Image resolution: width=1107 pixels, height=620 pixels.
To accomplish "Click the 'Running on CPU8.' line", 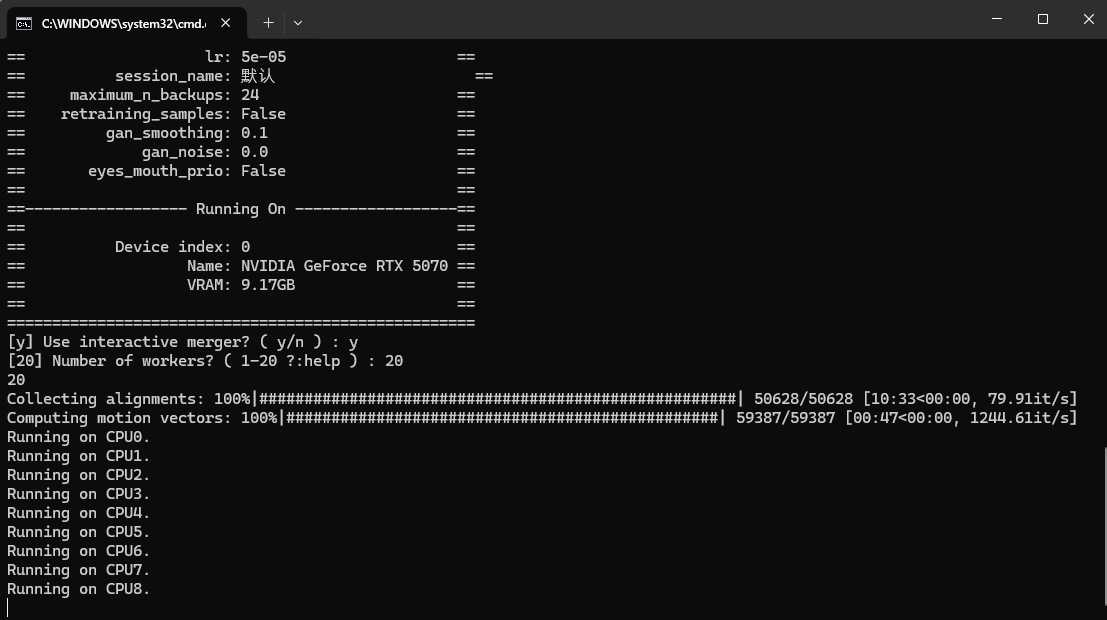I will point(78,589).
